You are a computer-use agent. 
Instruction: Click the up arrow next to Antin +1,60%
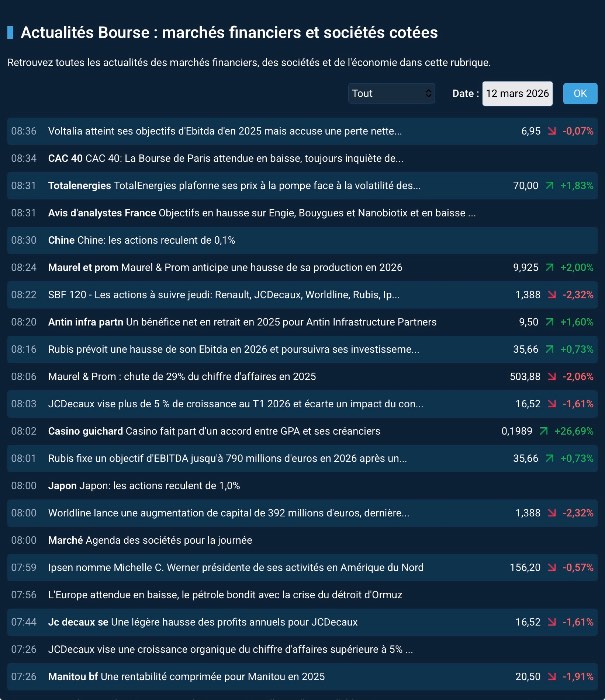tap(549, 322)
